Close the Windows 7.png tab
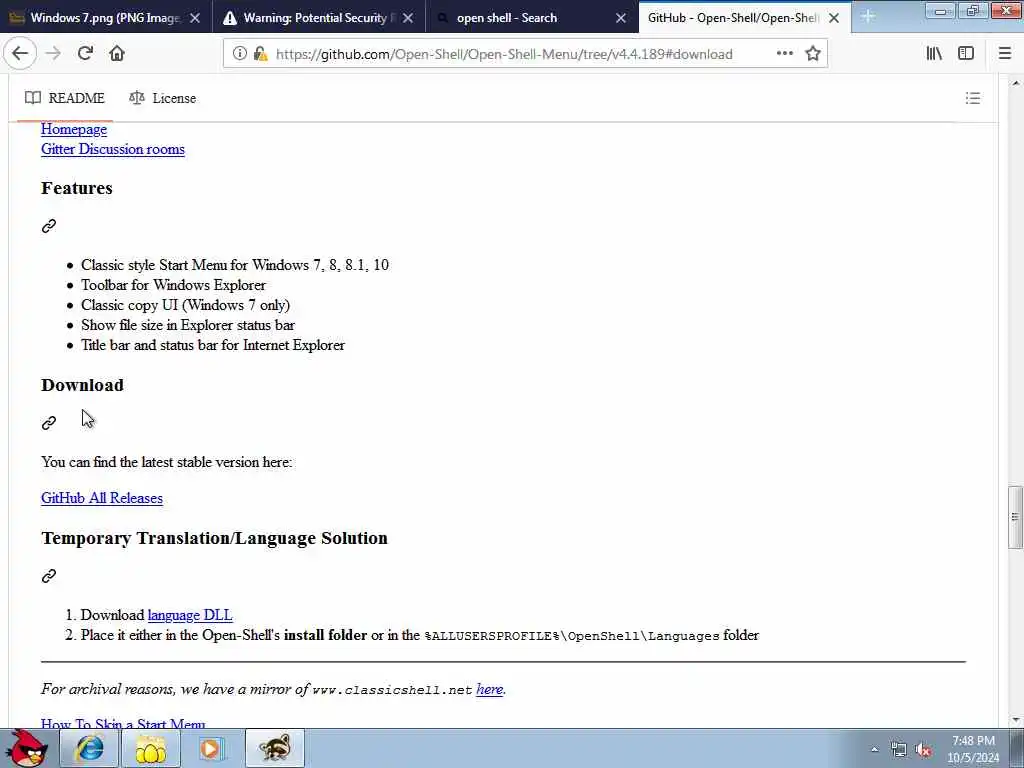Viewport: 1024px width, 768px height. pos(195,18)
